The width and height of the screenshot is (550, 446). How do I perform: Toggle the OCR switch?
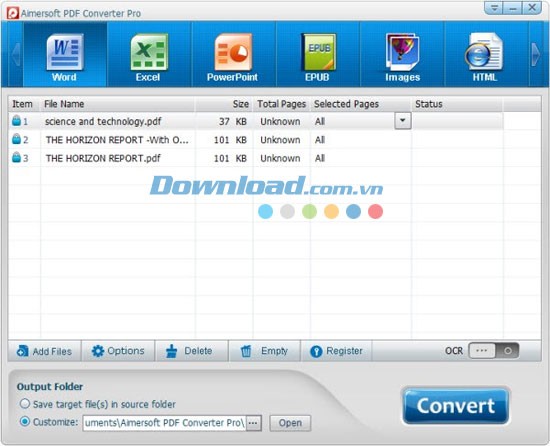pos(494,351)
